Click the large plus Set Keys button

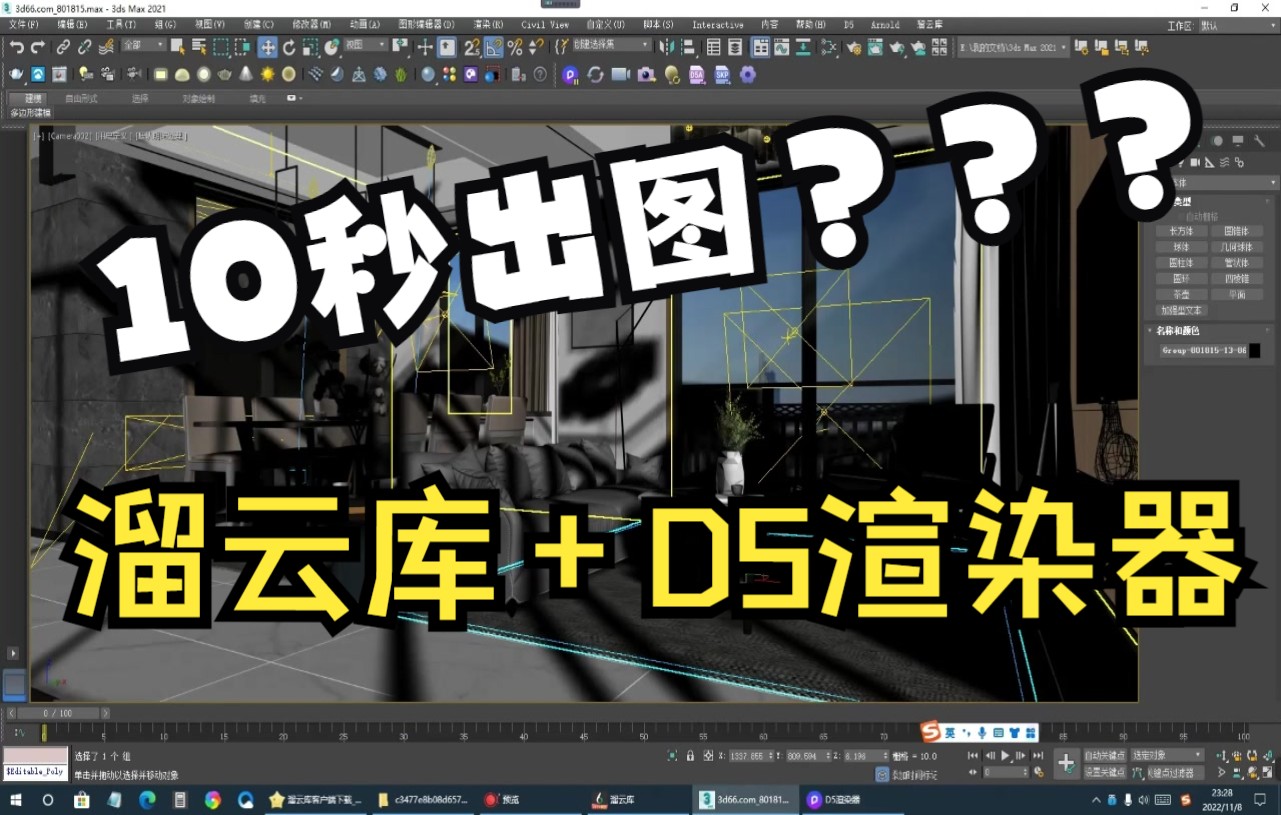(x=1066, y=763)
